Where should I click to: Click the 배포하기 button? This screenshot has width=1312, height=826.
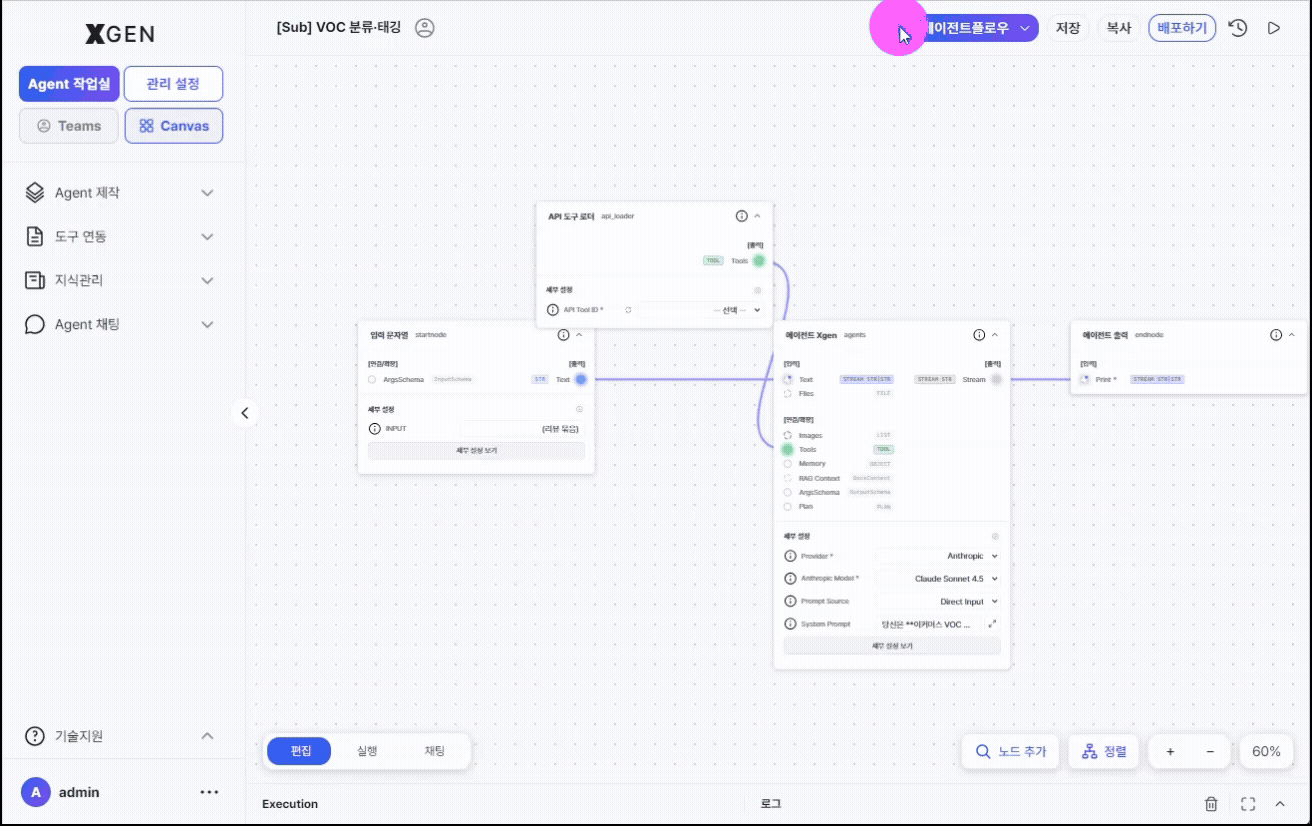(1182, 28)
